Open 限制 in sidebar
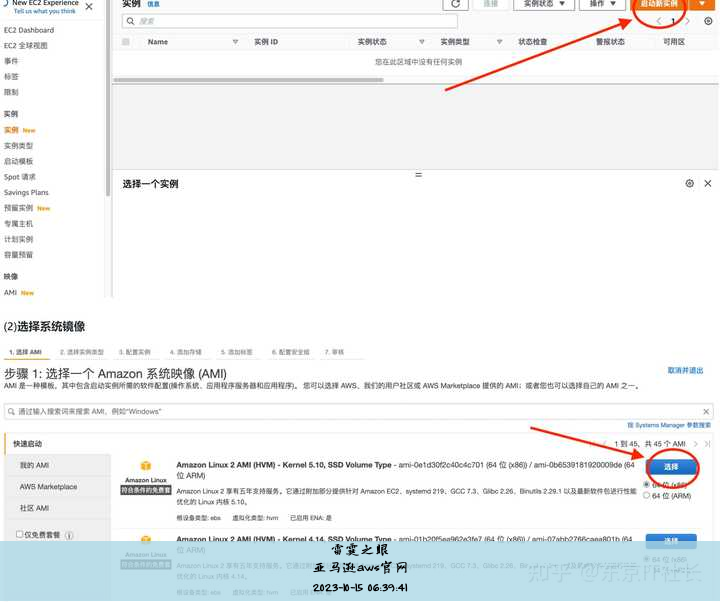720x602 pixels. 11,92
